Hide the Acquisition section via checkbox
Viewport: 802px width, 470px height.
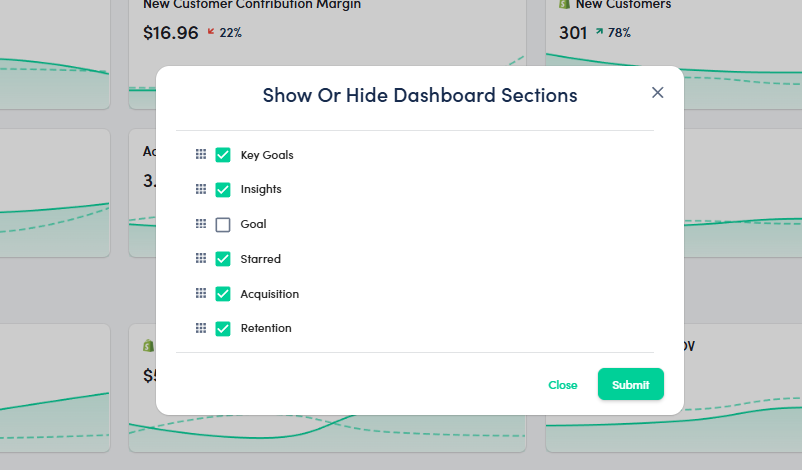[x=223, y=294]
